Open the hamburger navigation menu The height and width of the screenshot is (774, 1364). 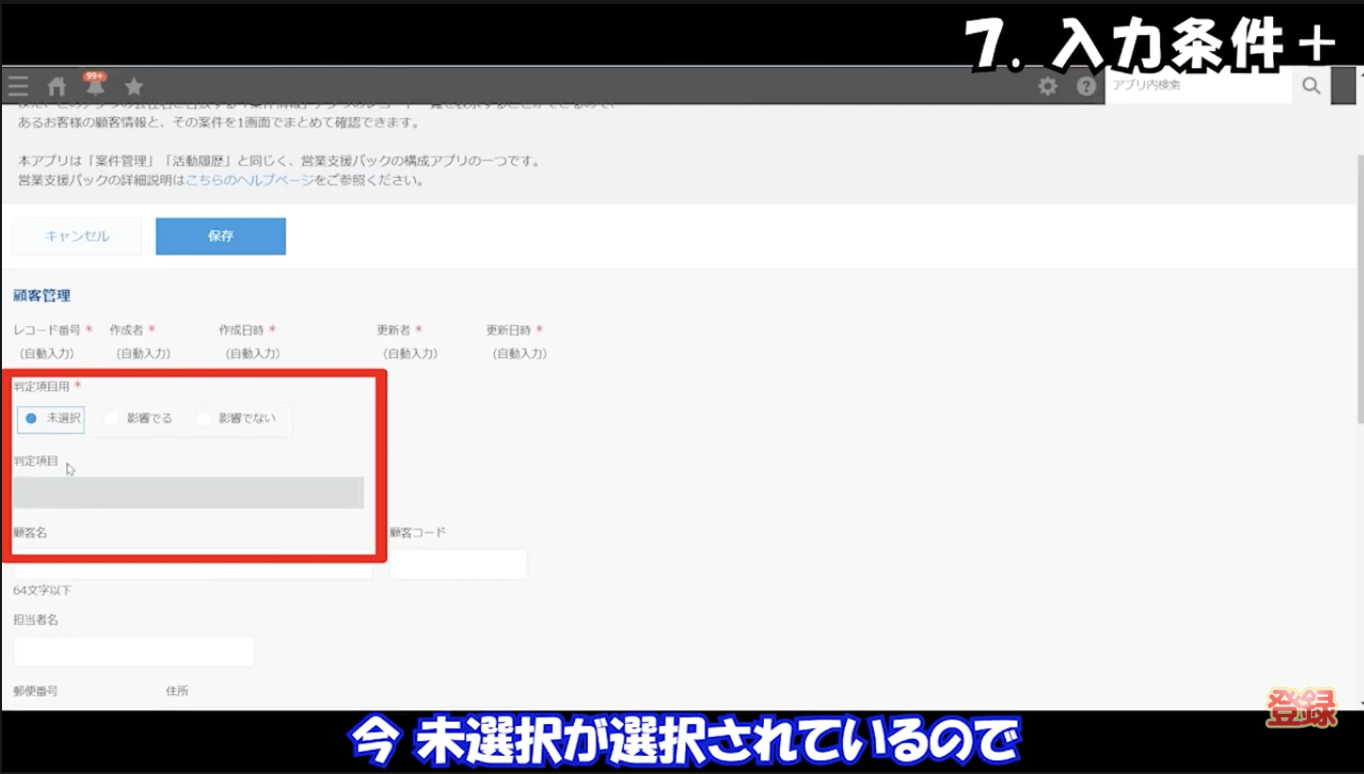coord(17,85)
